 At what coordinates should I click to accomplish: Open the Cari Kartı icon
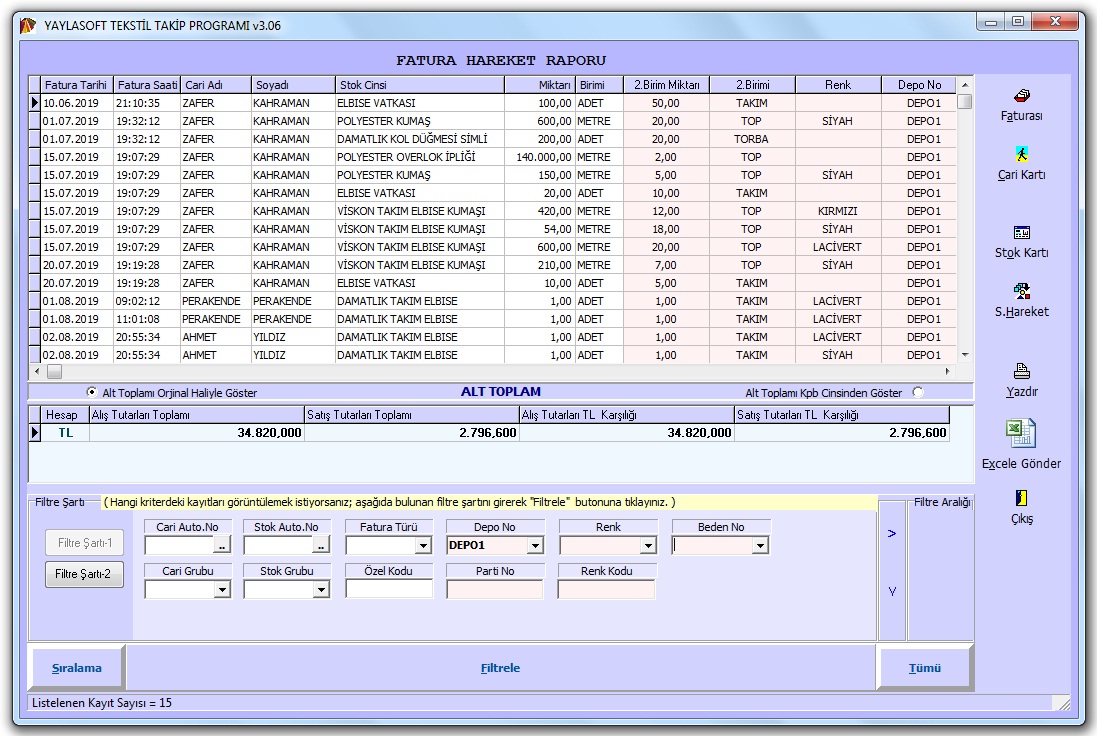(1021, 155)
